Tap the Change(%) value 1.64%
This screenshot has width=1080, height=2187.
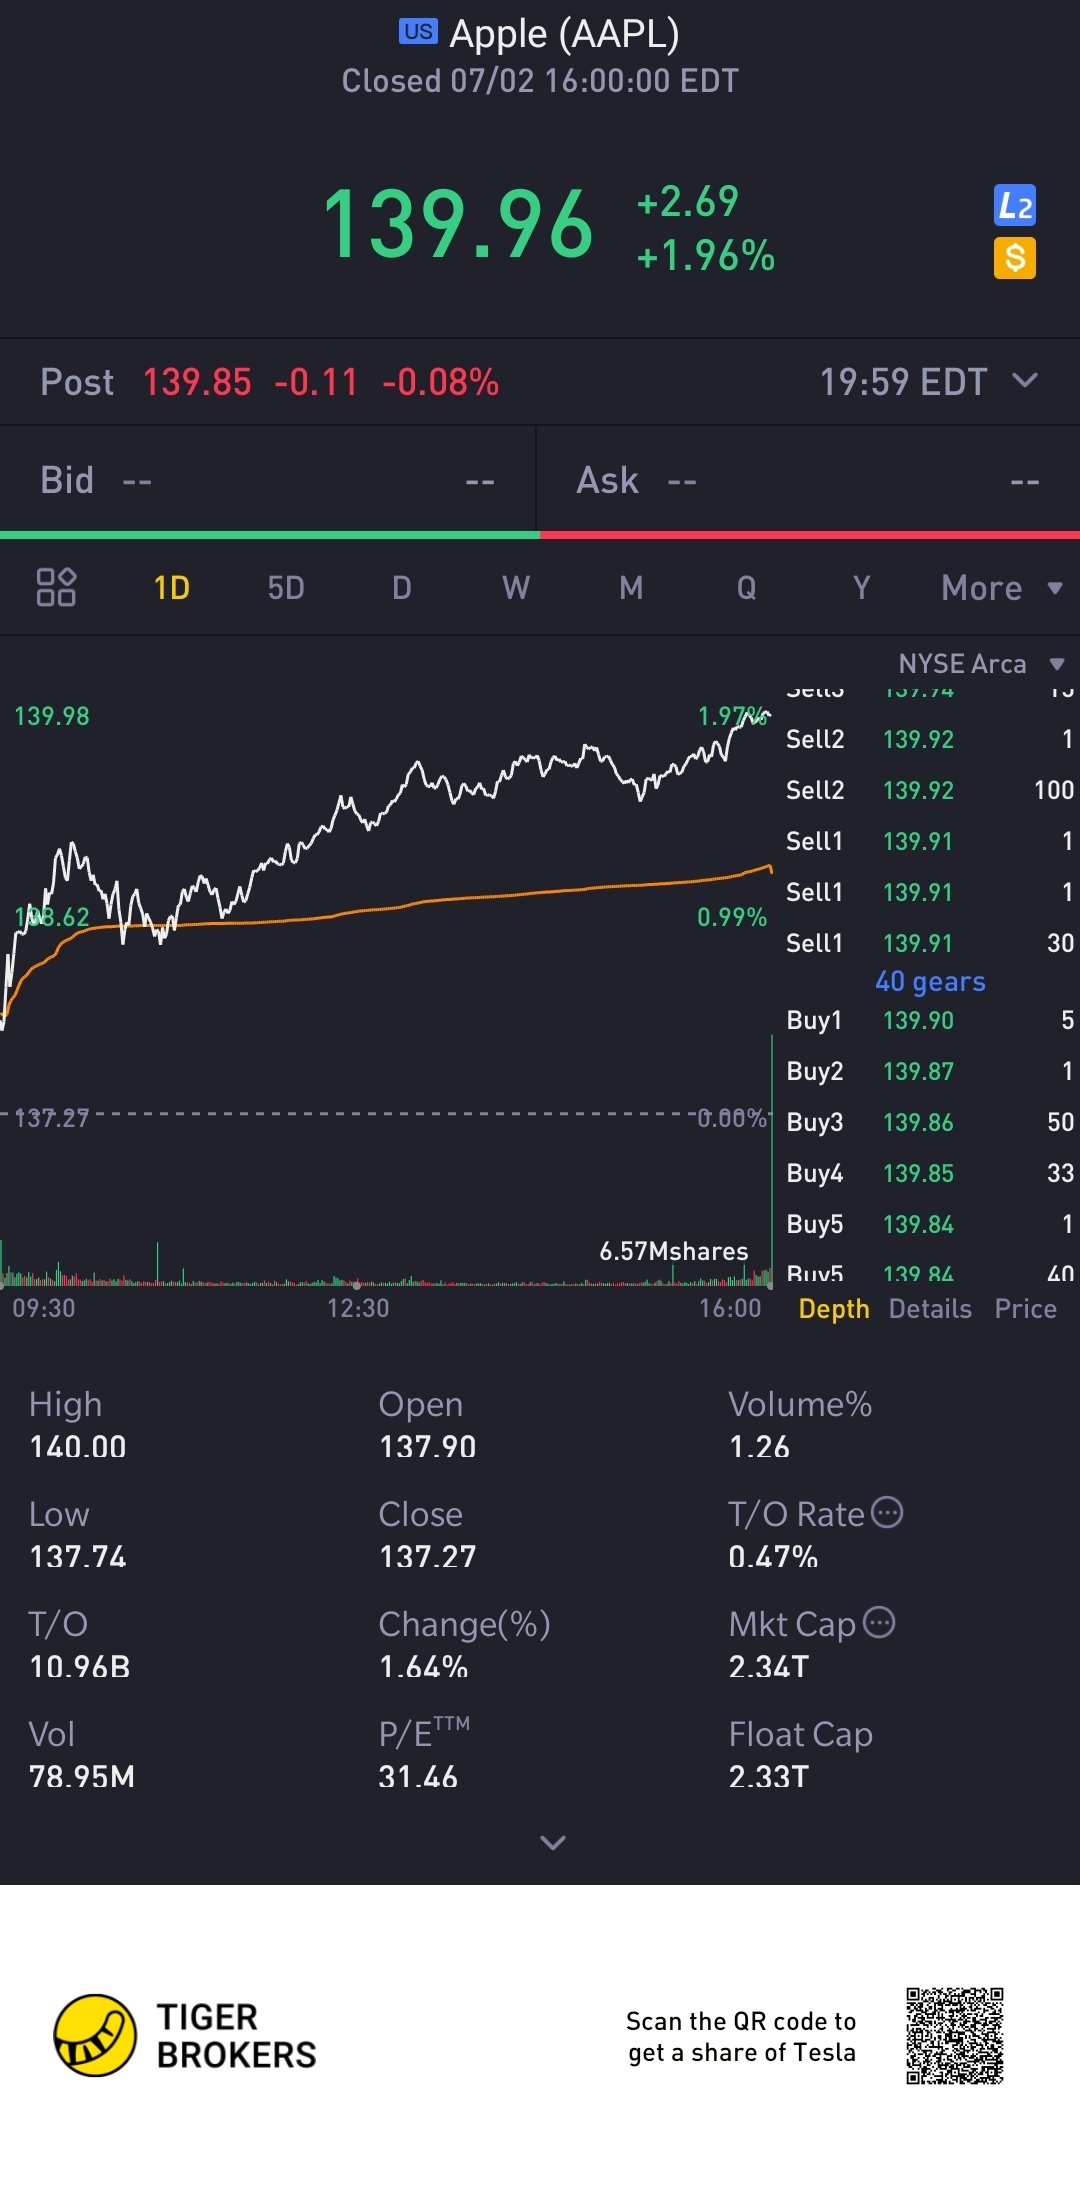pos(424,1667)
